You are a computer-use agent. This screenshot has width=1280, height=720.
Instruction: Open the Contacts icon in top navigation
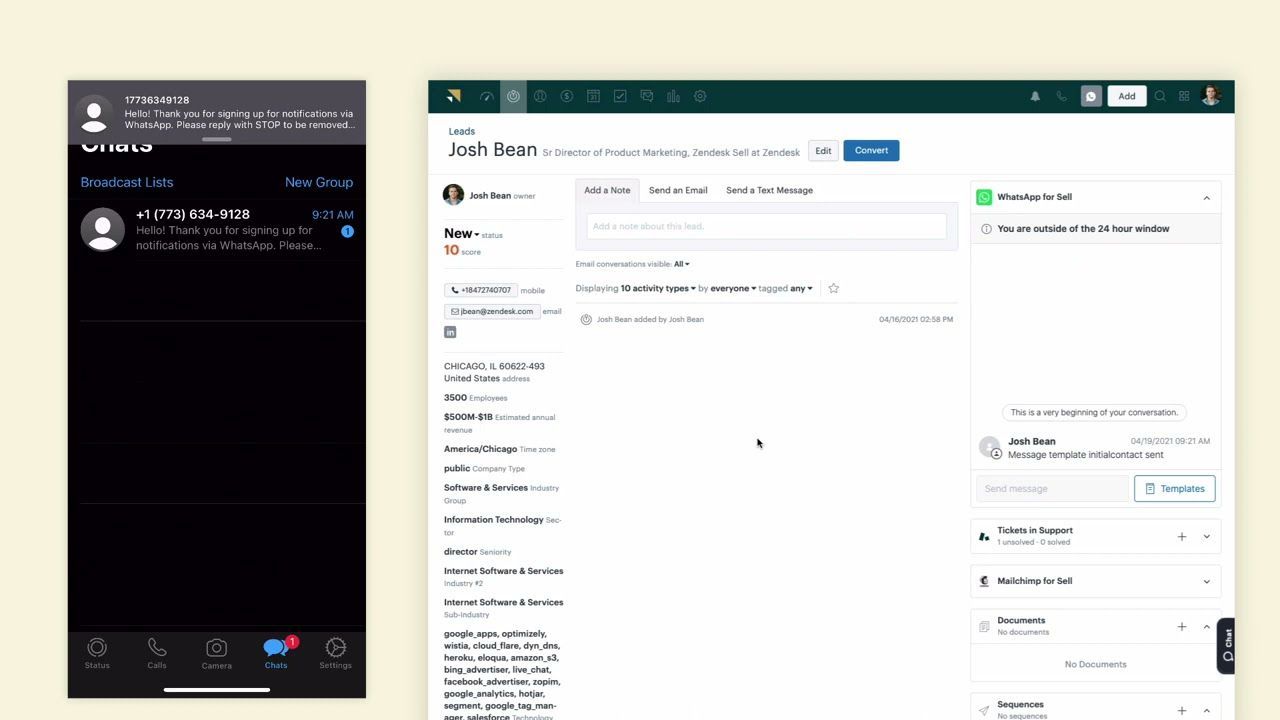pos(540,96)
